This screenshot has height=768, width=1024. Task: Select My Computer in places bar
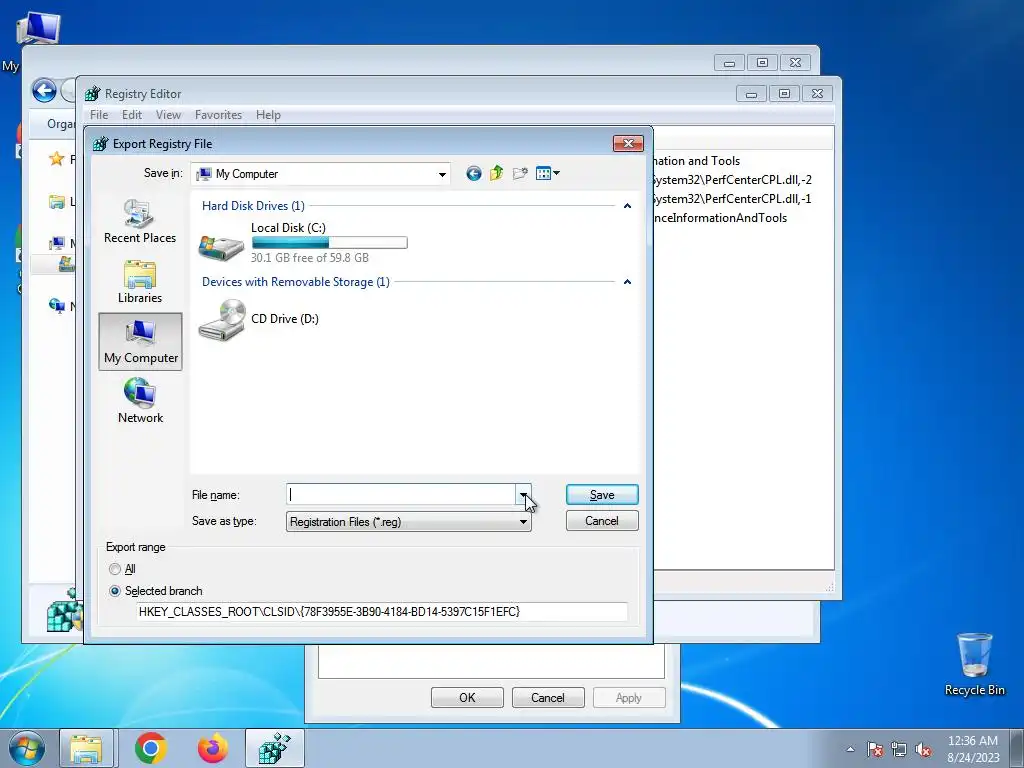(x=140, y=342)
